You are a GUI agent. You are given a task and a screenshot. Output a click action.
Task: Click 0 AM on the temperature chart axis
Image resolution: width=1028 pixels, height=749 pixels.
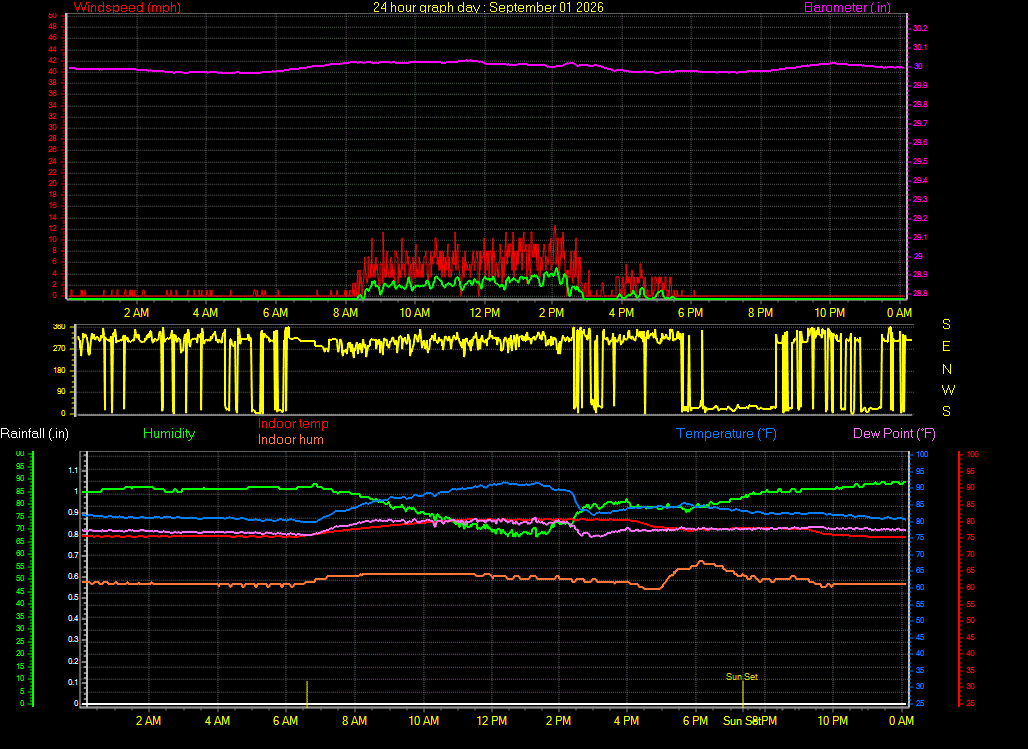[x=901, y=721]
